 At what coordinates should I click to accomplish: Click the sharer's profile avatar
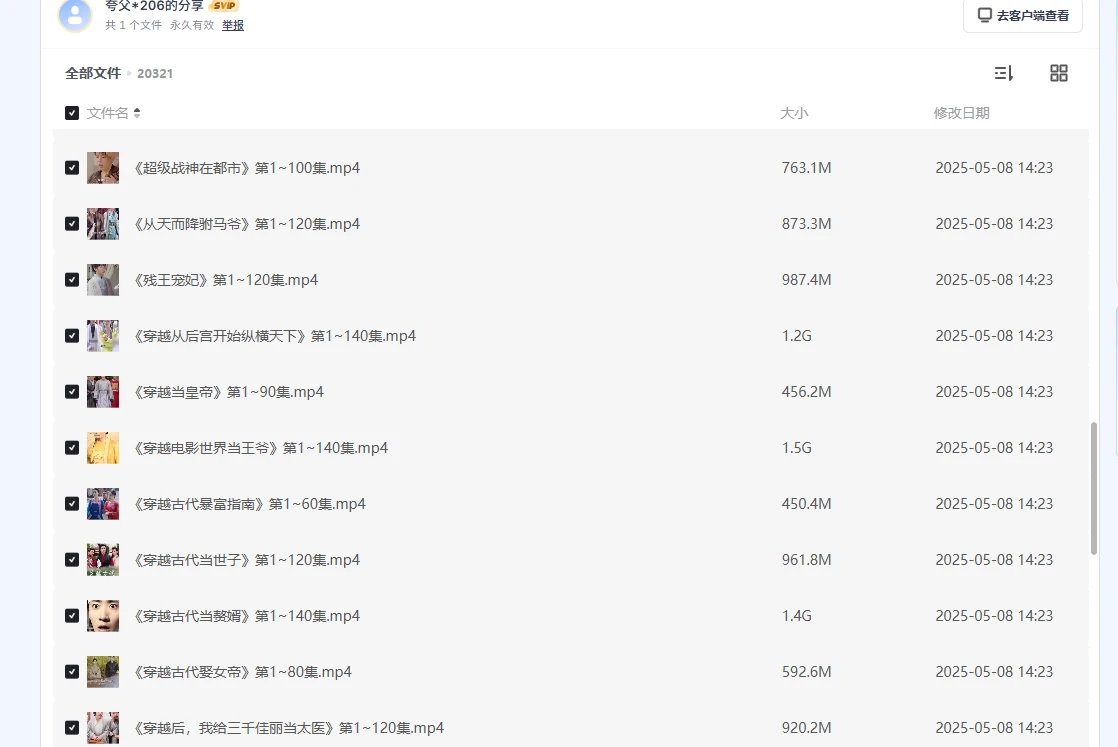click(x=75, y=15)
